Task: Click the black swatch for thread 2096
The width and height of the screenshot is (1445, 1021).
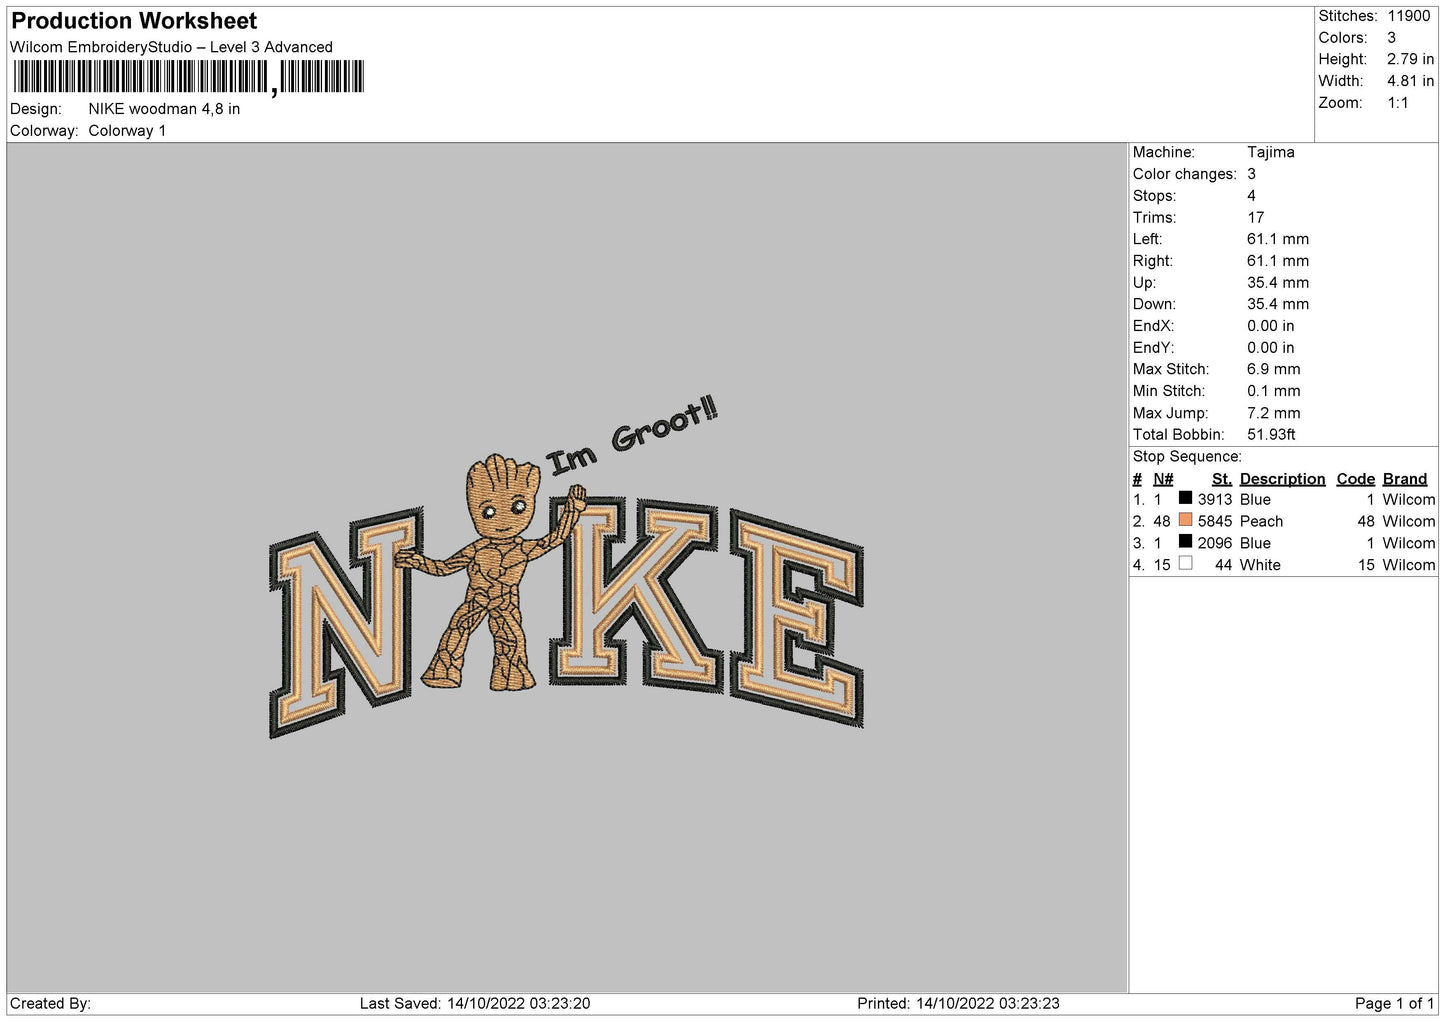Action: [1185, 542]
